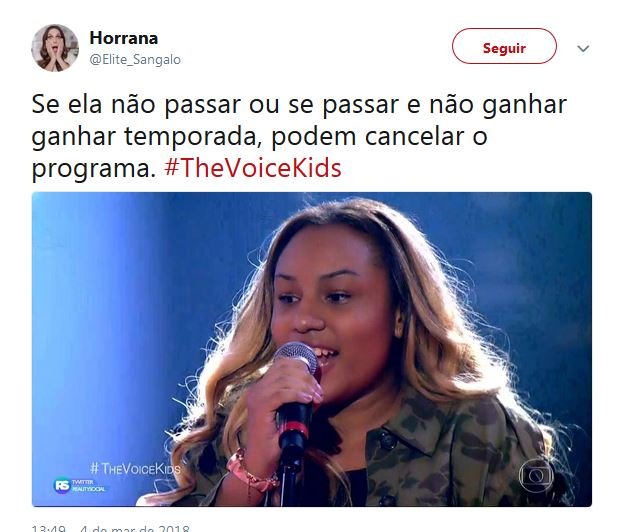The image size is (619, 532).
Task: Click the camouflage jacket collar in photo
Action: pos(411,424)
